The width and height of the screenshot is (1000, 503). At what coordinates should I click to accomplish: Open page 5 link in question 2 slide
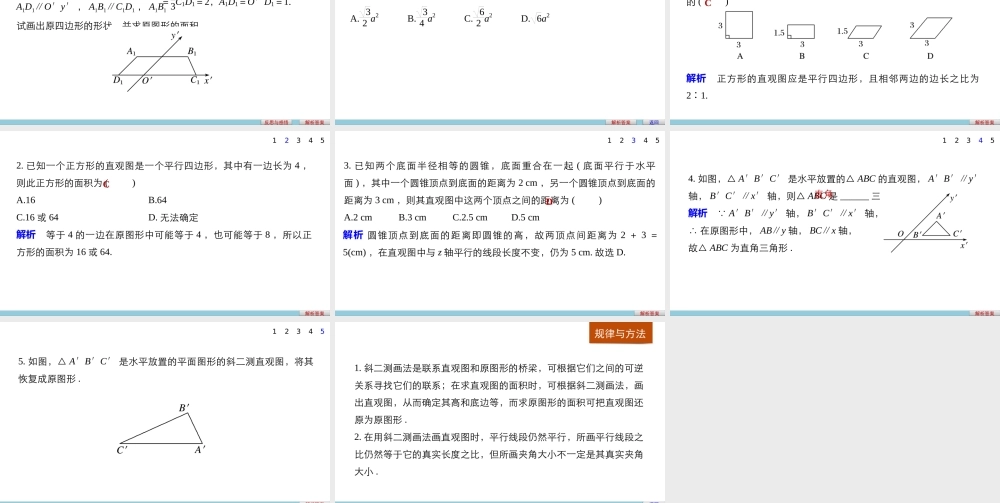[x=323, y=140]
